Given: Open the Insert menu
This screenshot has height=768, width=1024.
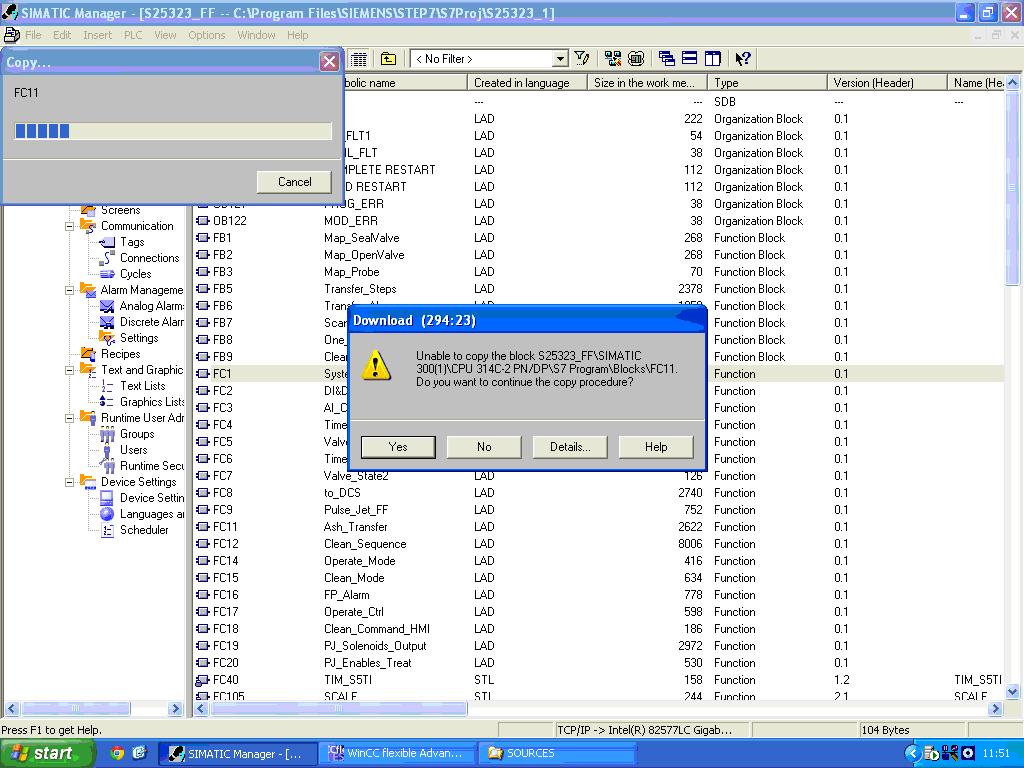Looking at the screenshot, I should point(97,35).
